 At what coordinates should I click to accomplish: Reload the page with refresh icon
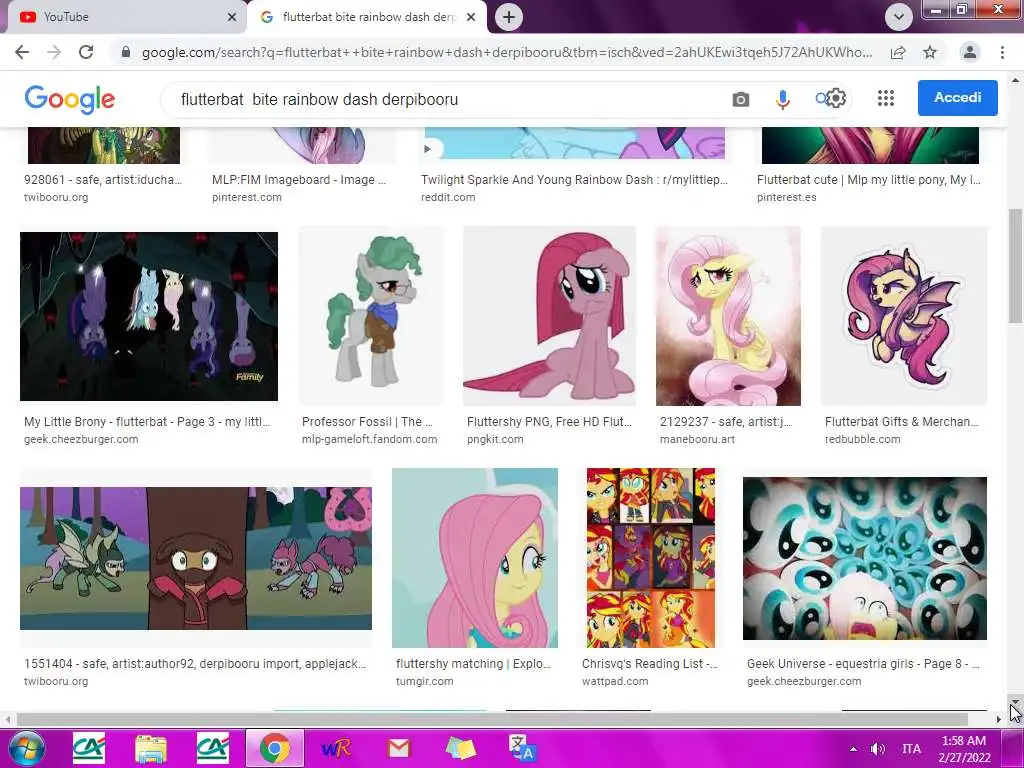point(86,52)
